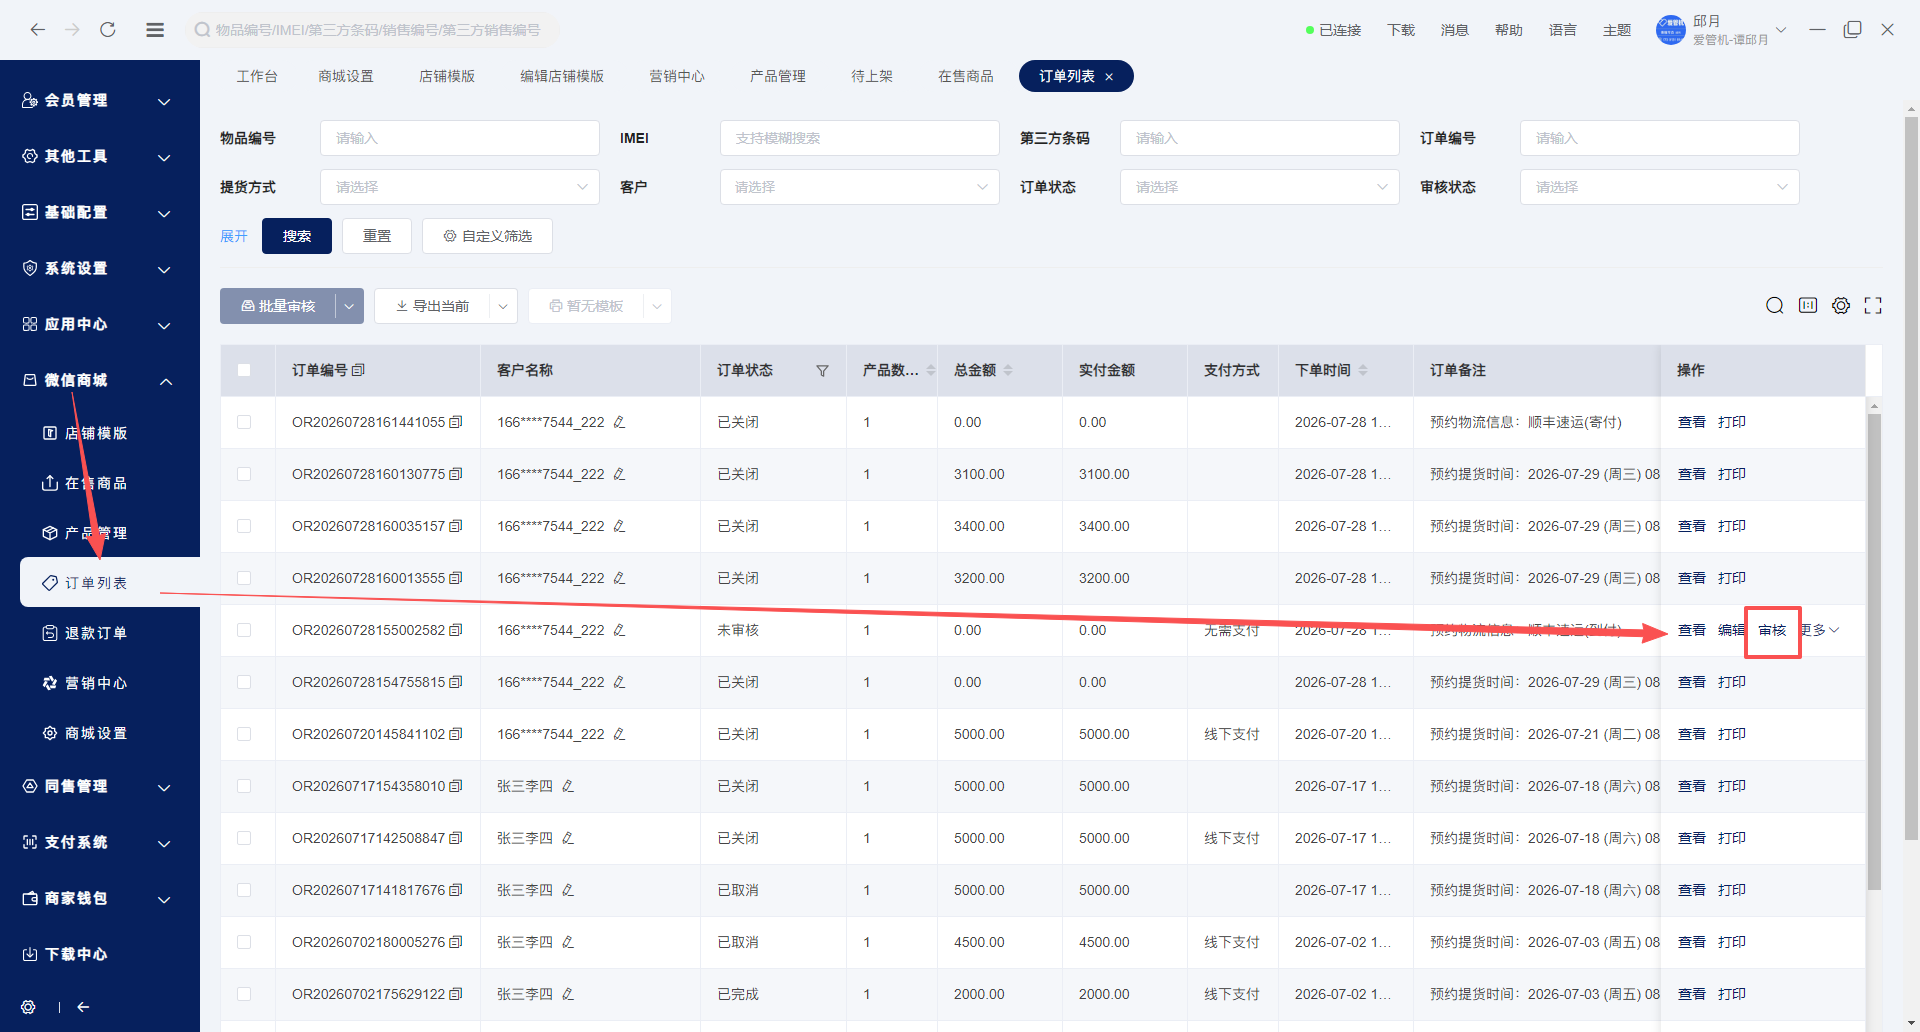Open the hamburger menu icon
This screenshot has height=1032, width=1920.
pos(155,30)
